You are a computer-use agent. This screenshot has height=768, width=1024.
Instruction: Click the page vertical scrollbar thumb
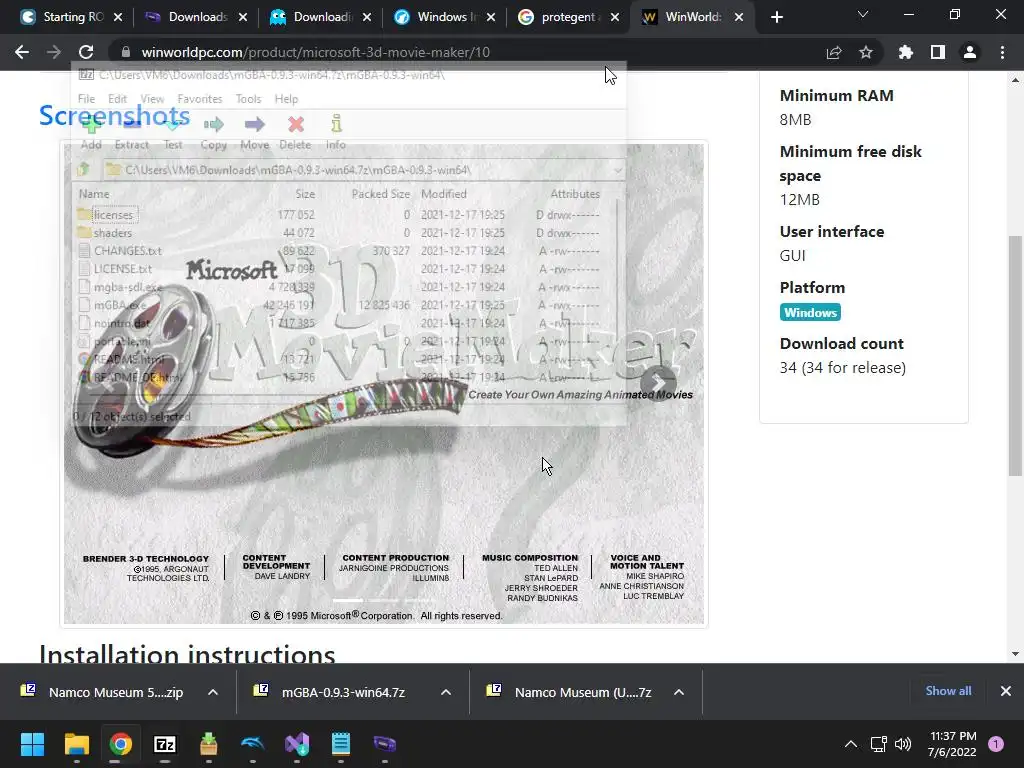[x=1015, y=356]
